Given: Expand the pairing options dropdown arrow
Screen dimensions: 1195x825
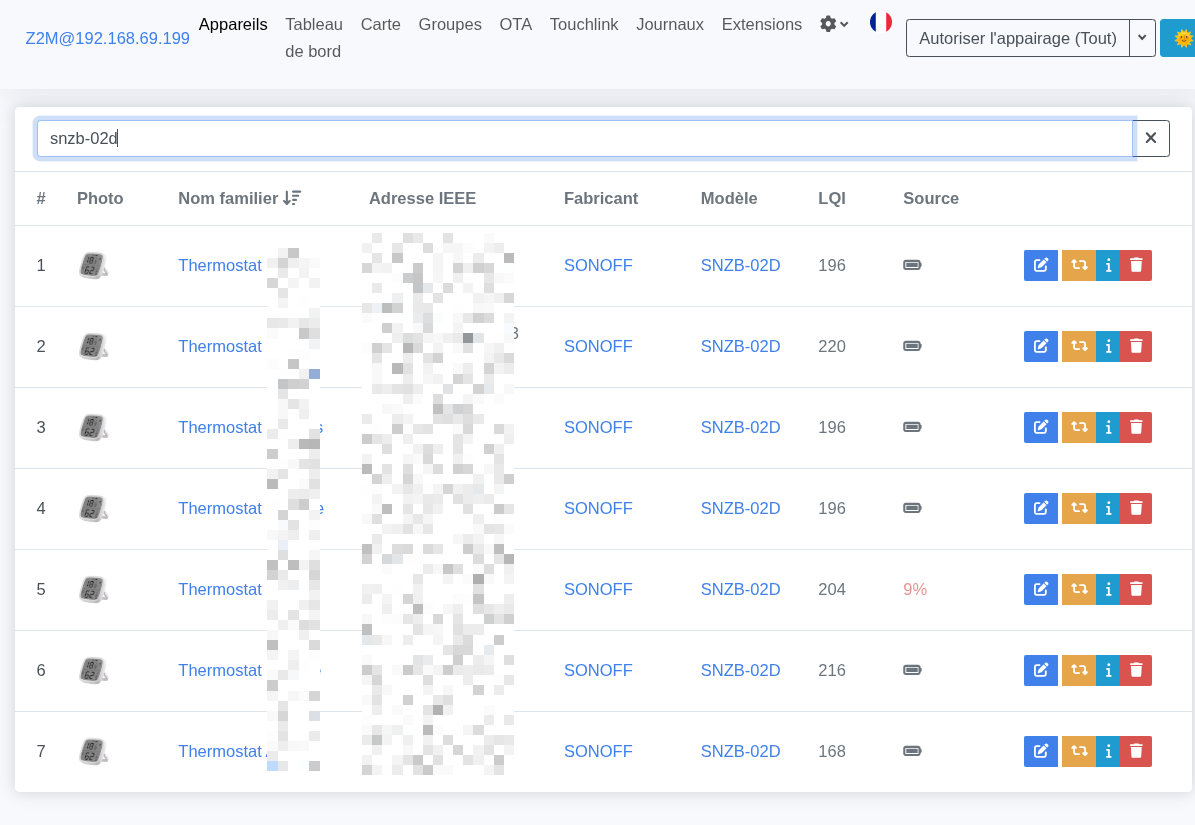Looking at the screenshot, I should pos(1142,38).
